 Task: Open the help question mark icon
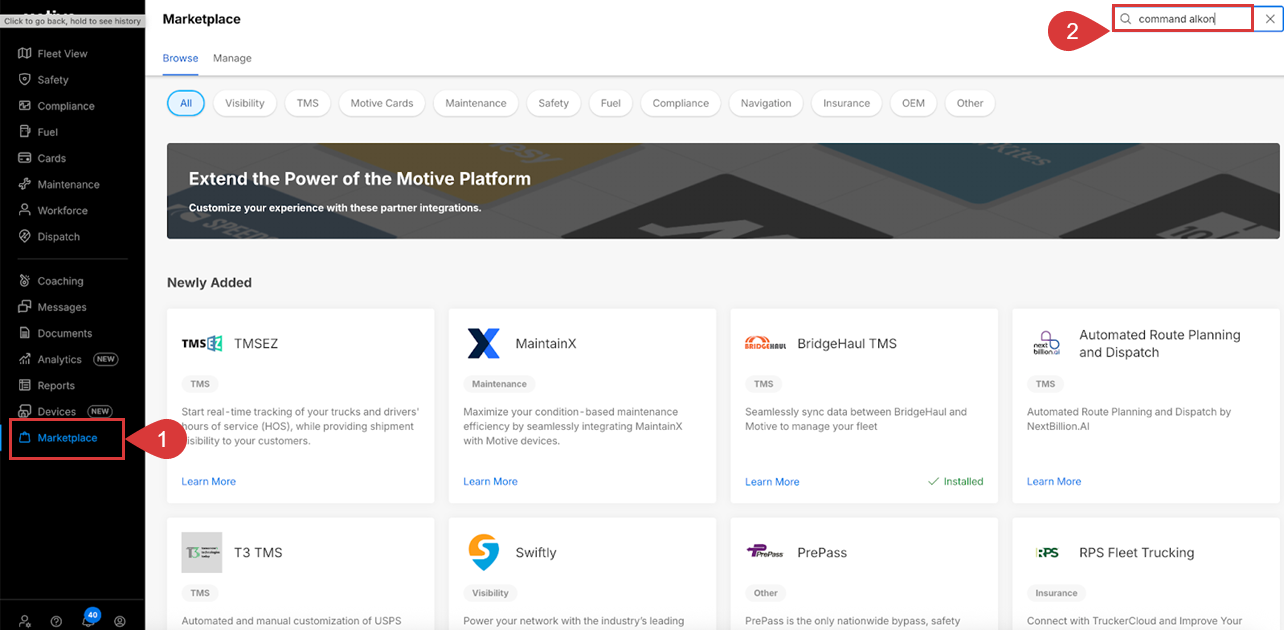pos(56,621)
